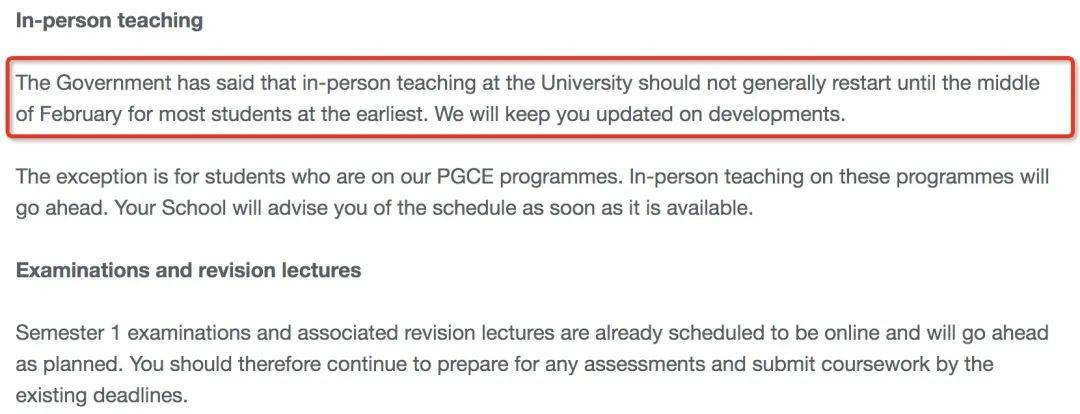
Task: Click the word "February" in the highlighted paragraph
Action: pos(81,114)
